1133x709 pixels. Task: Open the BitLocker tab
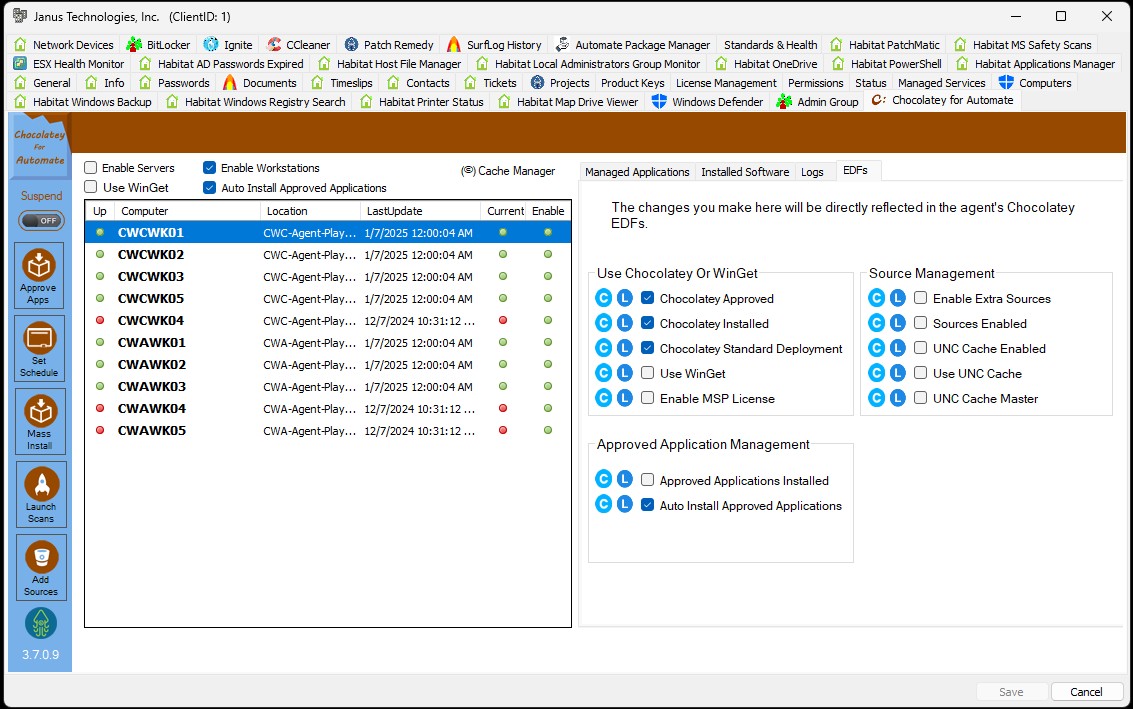[158, 45]
